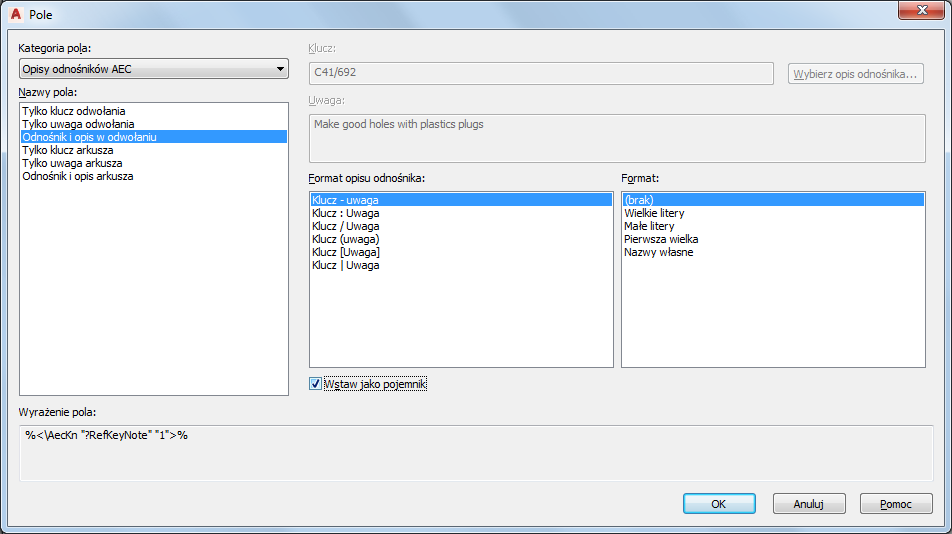Viewport: 952px width, 534px height.
Task: Pick 'Klucz (uwaga)' format option
Action: point(461,239)
